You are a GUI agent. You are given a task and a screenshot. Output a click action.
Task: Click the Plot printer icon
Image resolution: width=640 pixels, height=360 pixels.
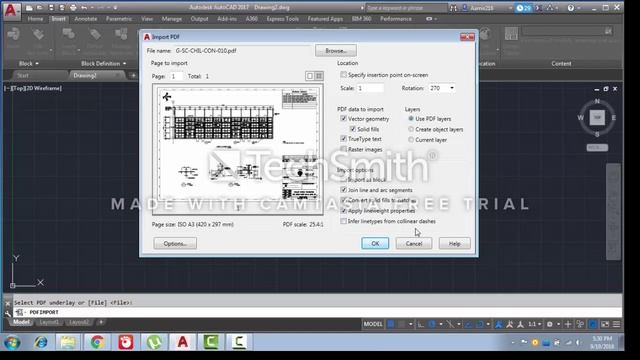(73, 8)
